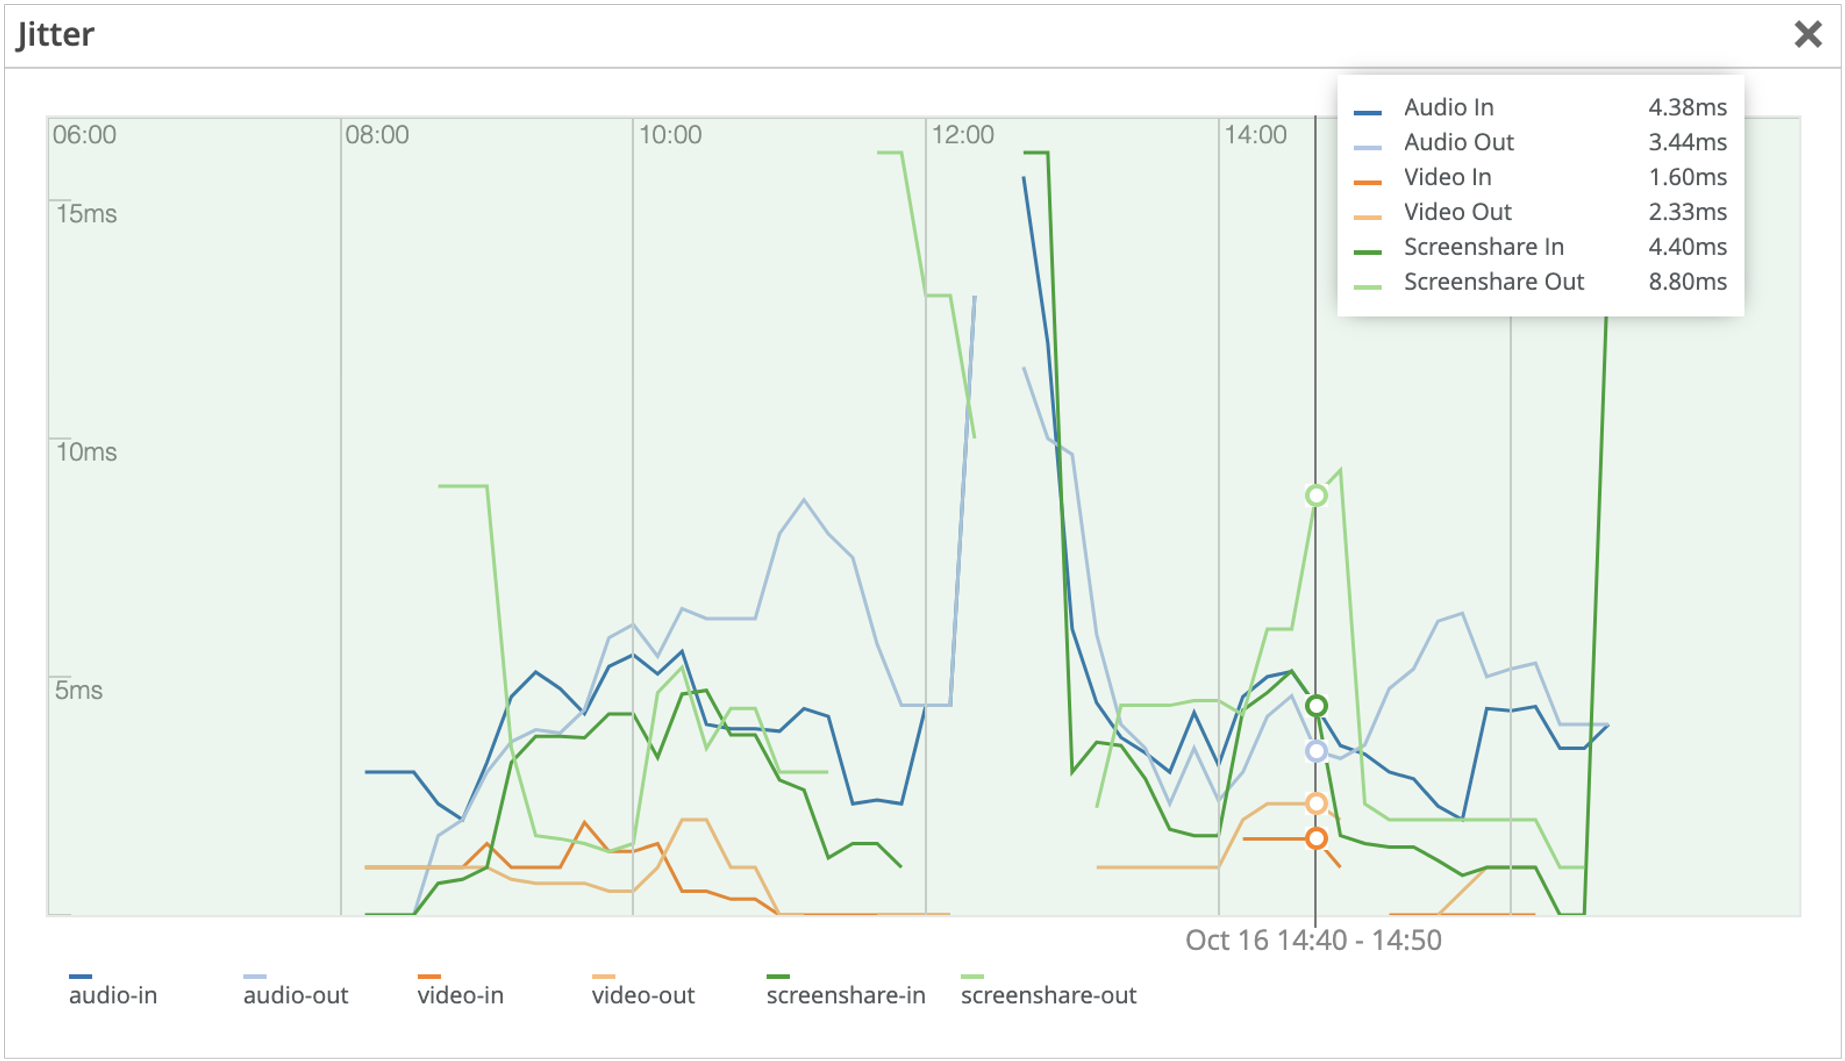
Task: Toggle the video-in series in legend
Action: point(460,995)
